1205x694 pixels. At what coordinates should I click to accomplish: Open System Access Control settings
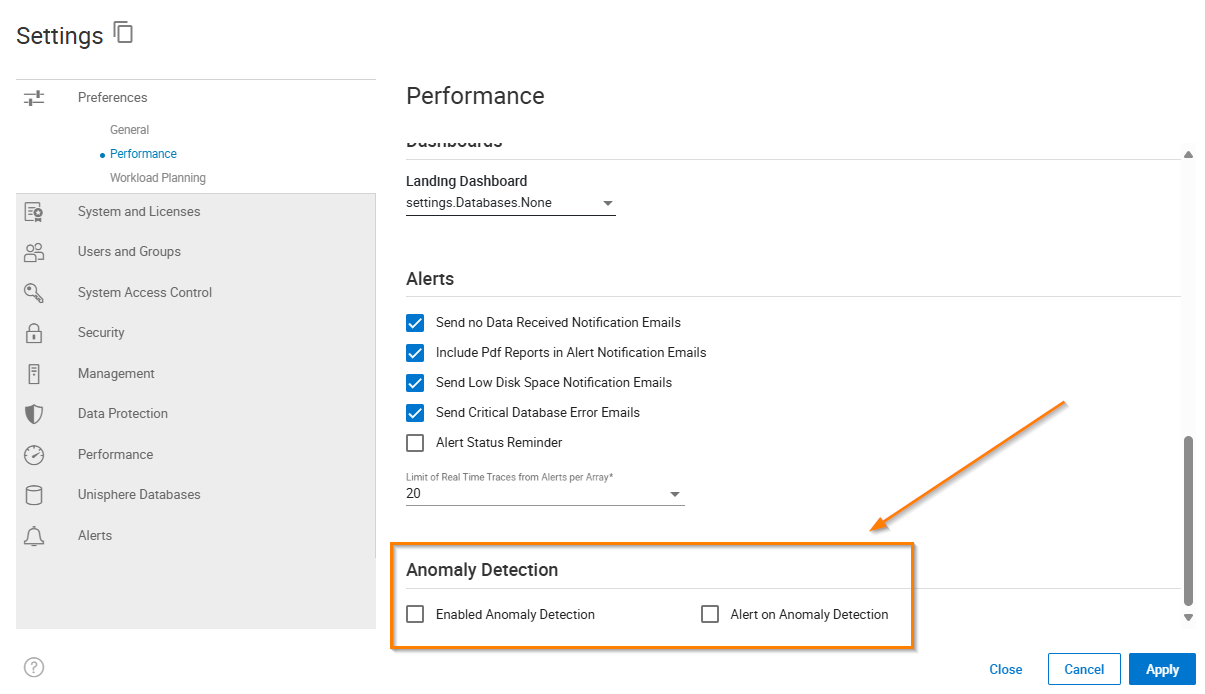pyautogui.click(x=144, y=292)
